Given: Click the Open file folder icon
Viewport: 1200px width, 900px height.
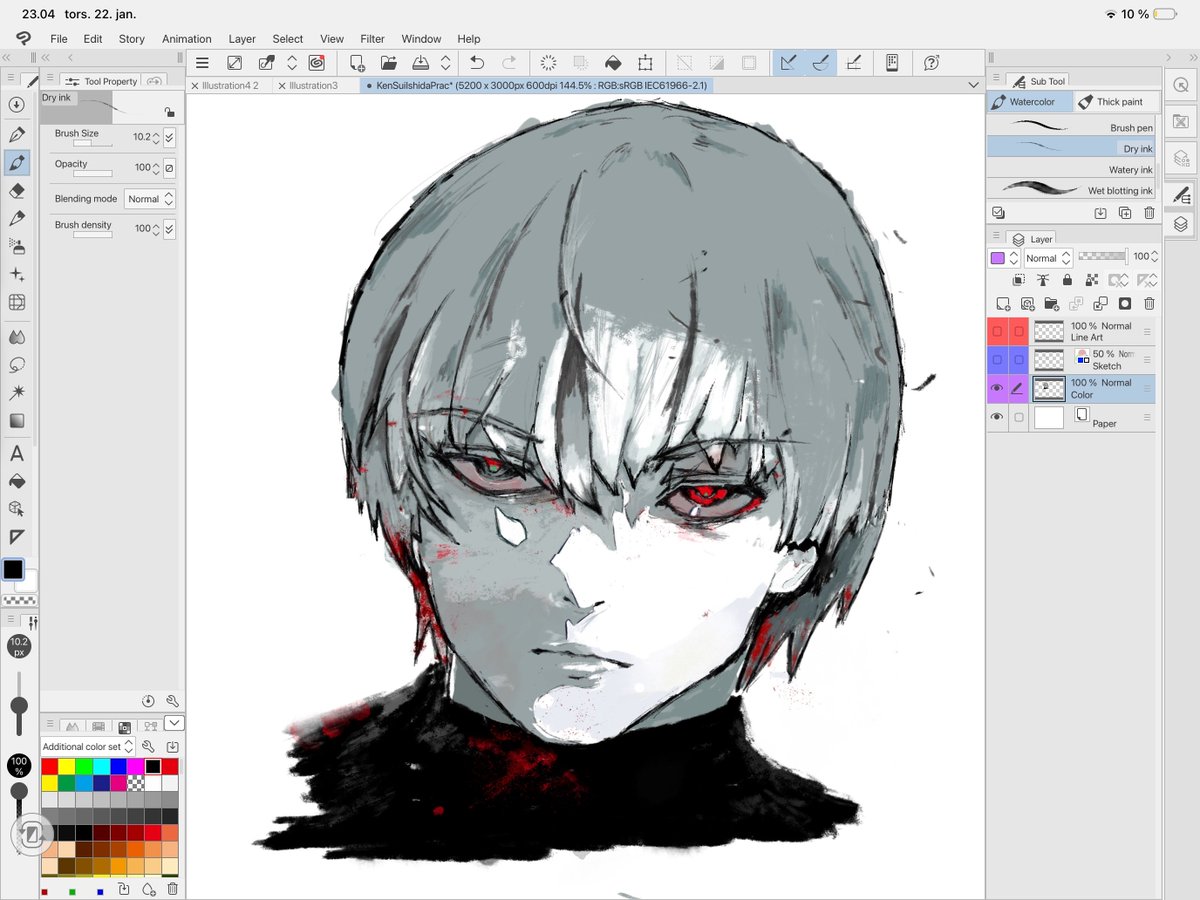Looking at the screenshot, I should 388,63.
